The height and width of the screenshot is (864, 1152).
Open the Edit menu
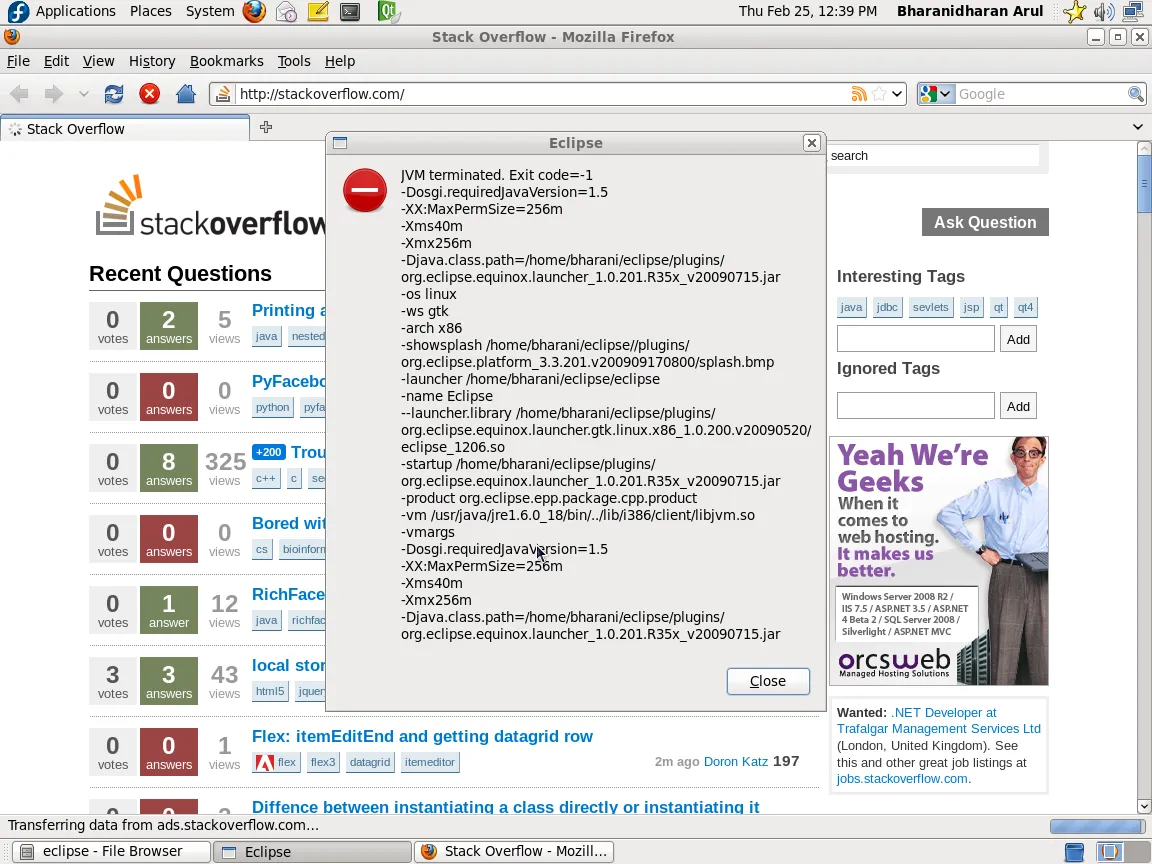(x=56, y=61)
